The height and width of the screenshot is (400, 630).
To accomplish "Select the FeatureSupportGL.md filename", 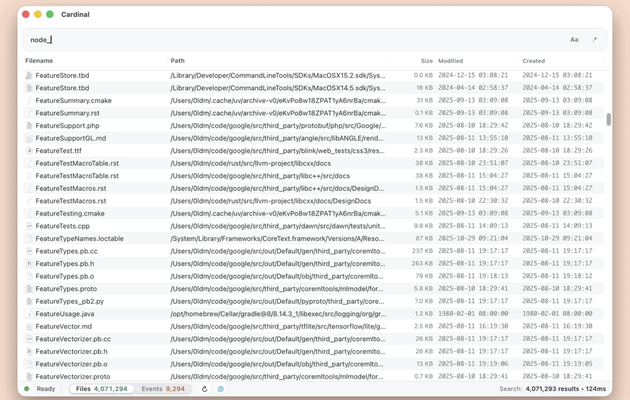I will pyautogui.click(x=71, y=138).
